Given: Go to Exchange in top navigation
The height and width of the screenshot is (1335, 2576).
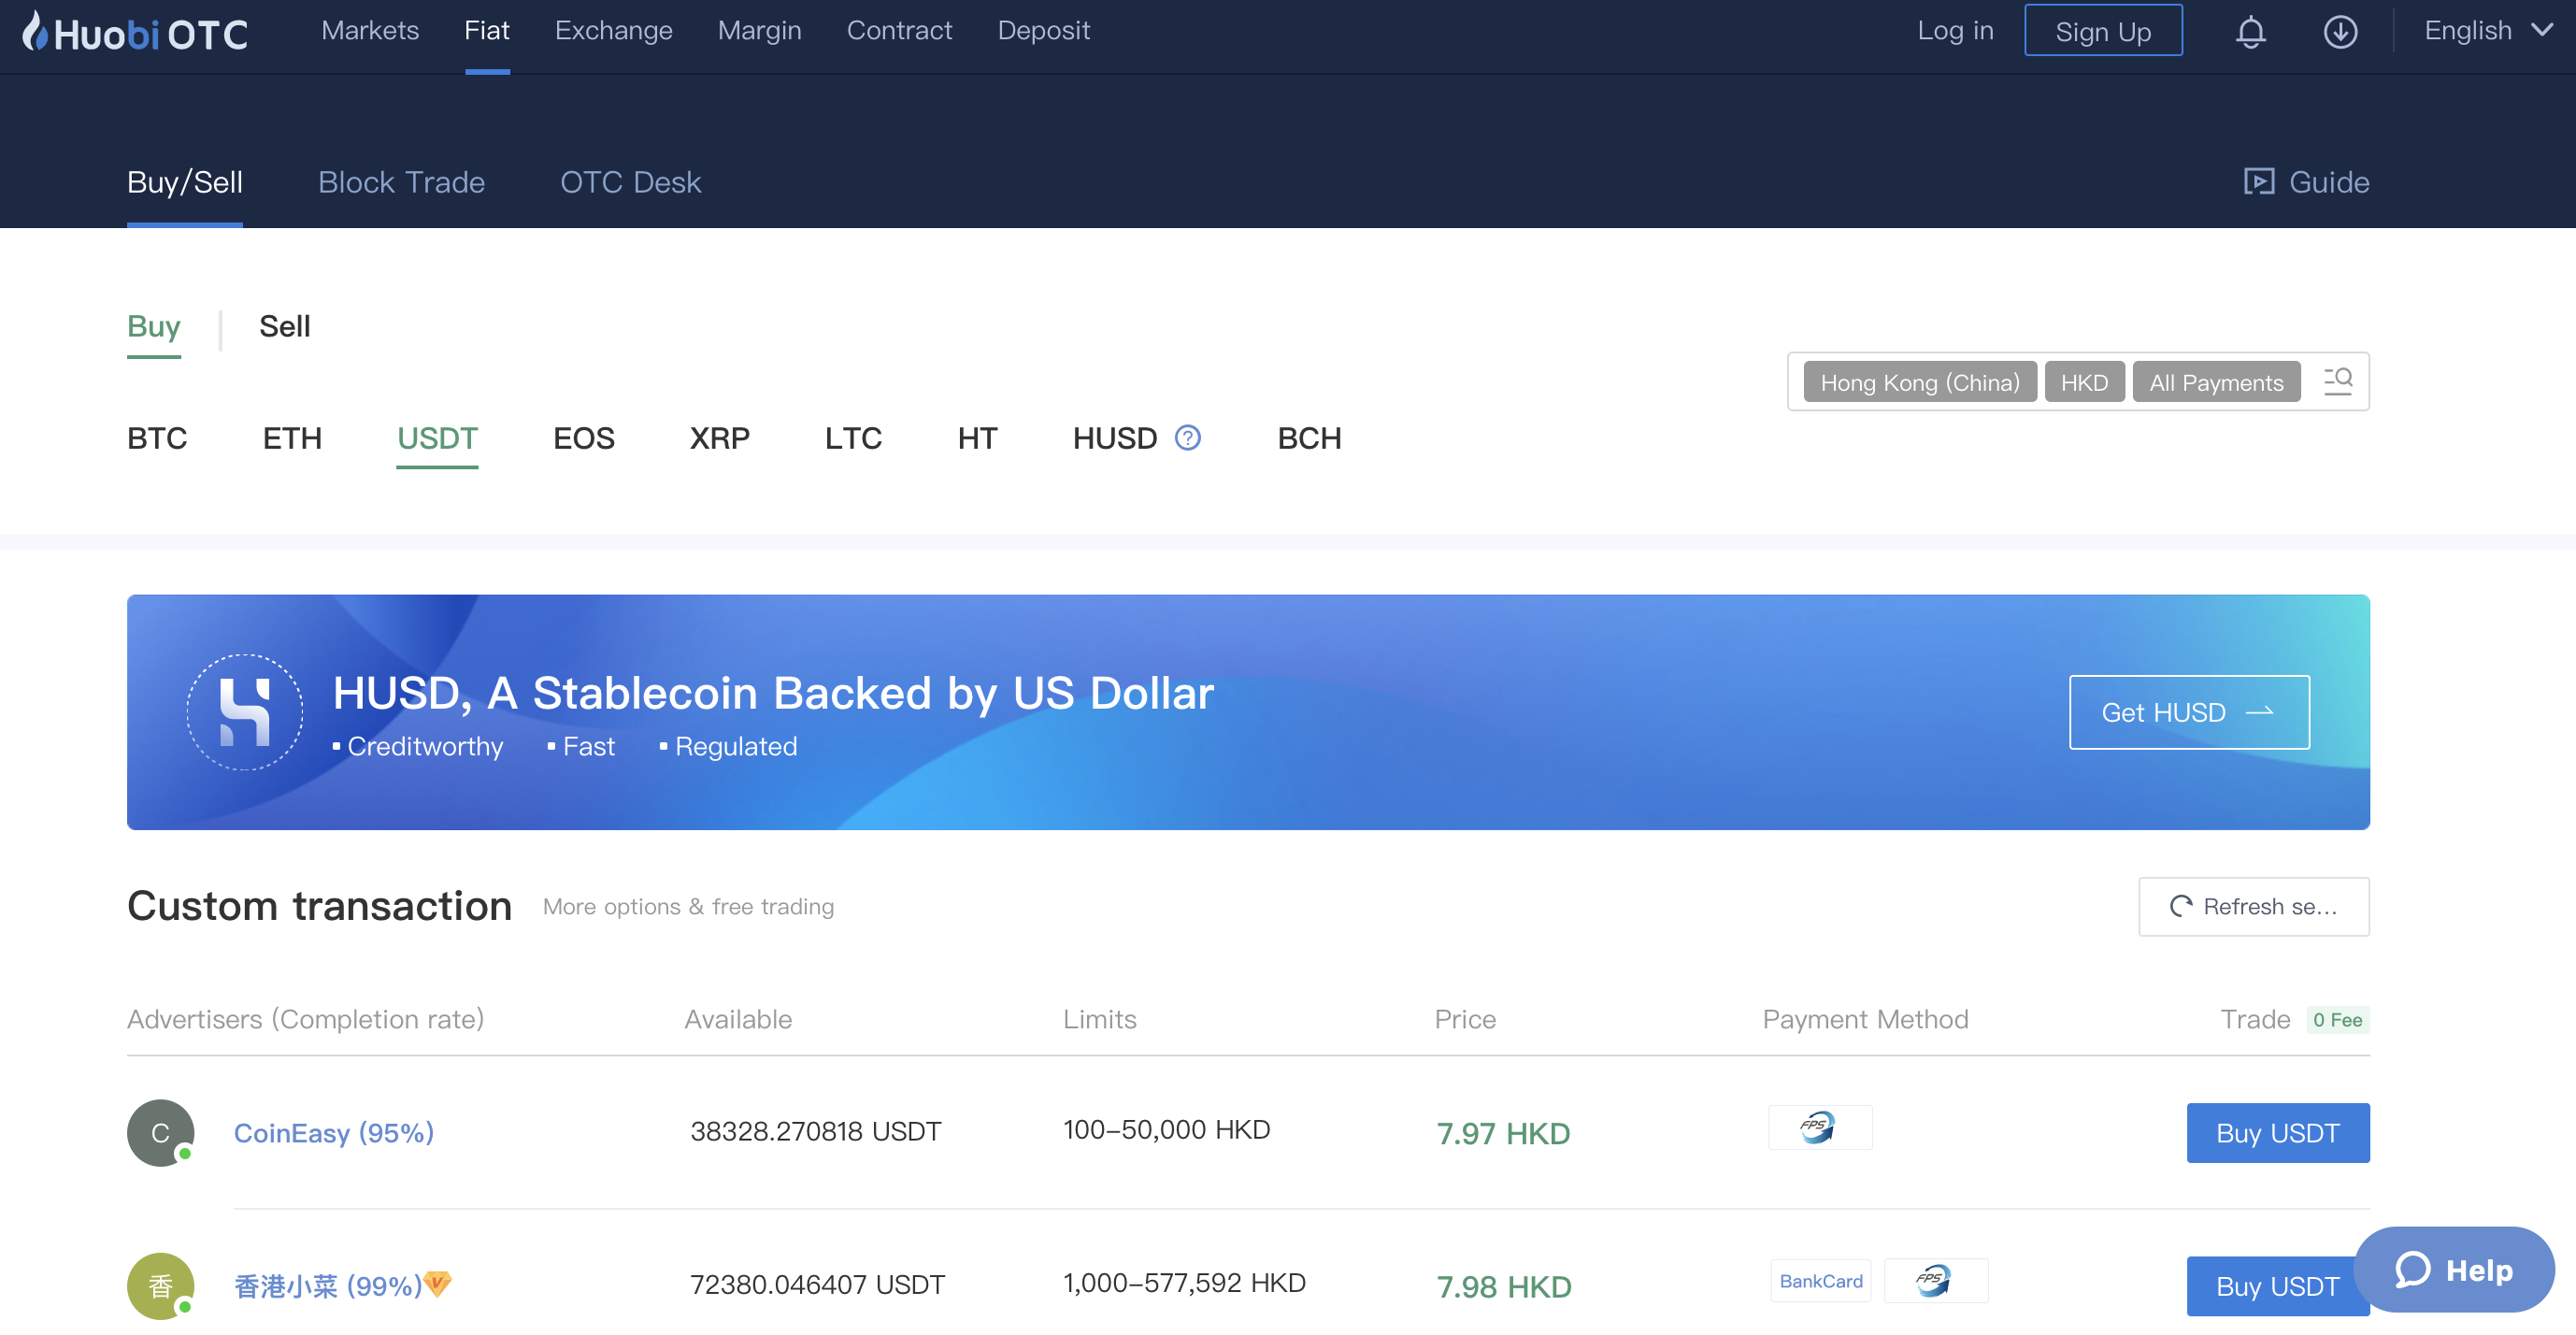Looking at the screenshot, I should 613,30.
